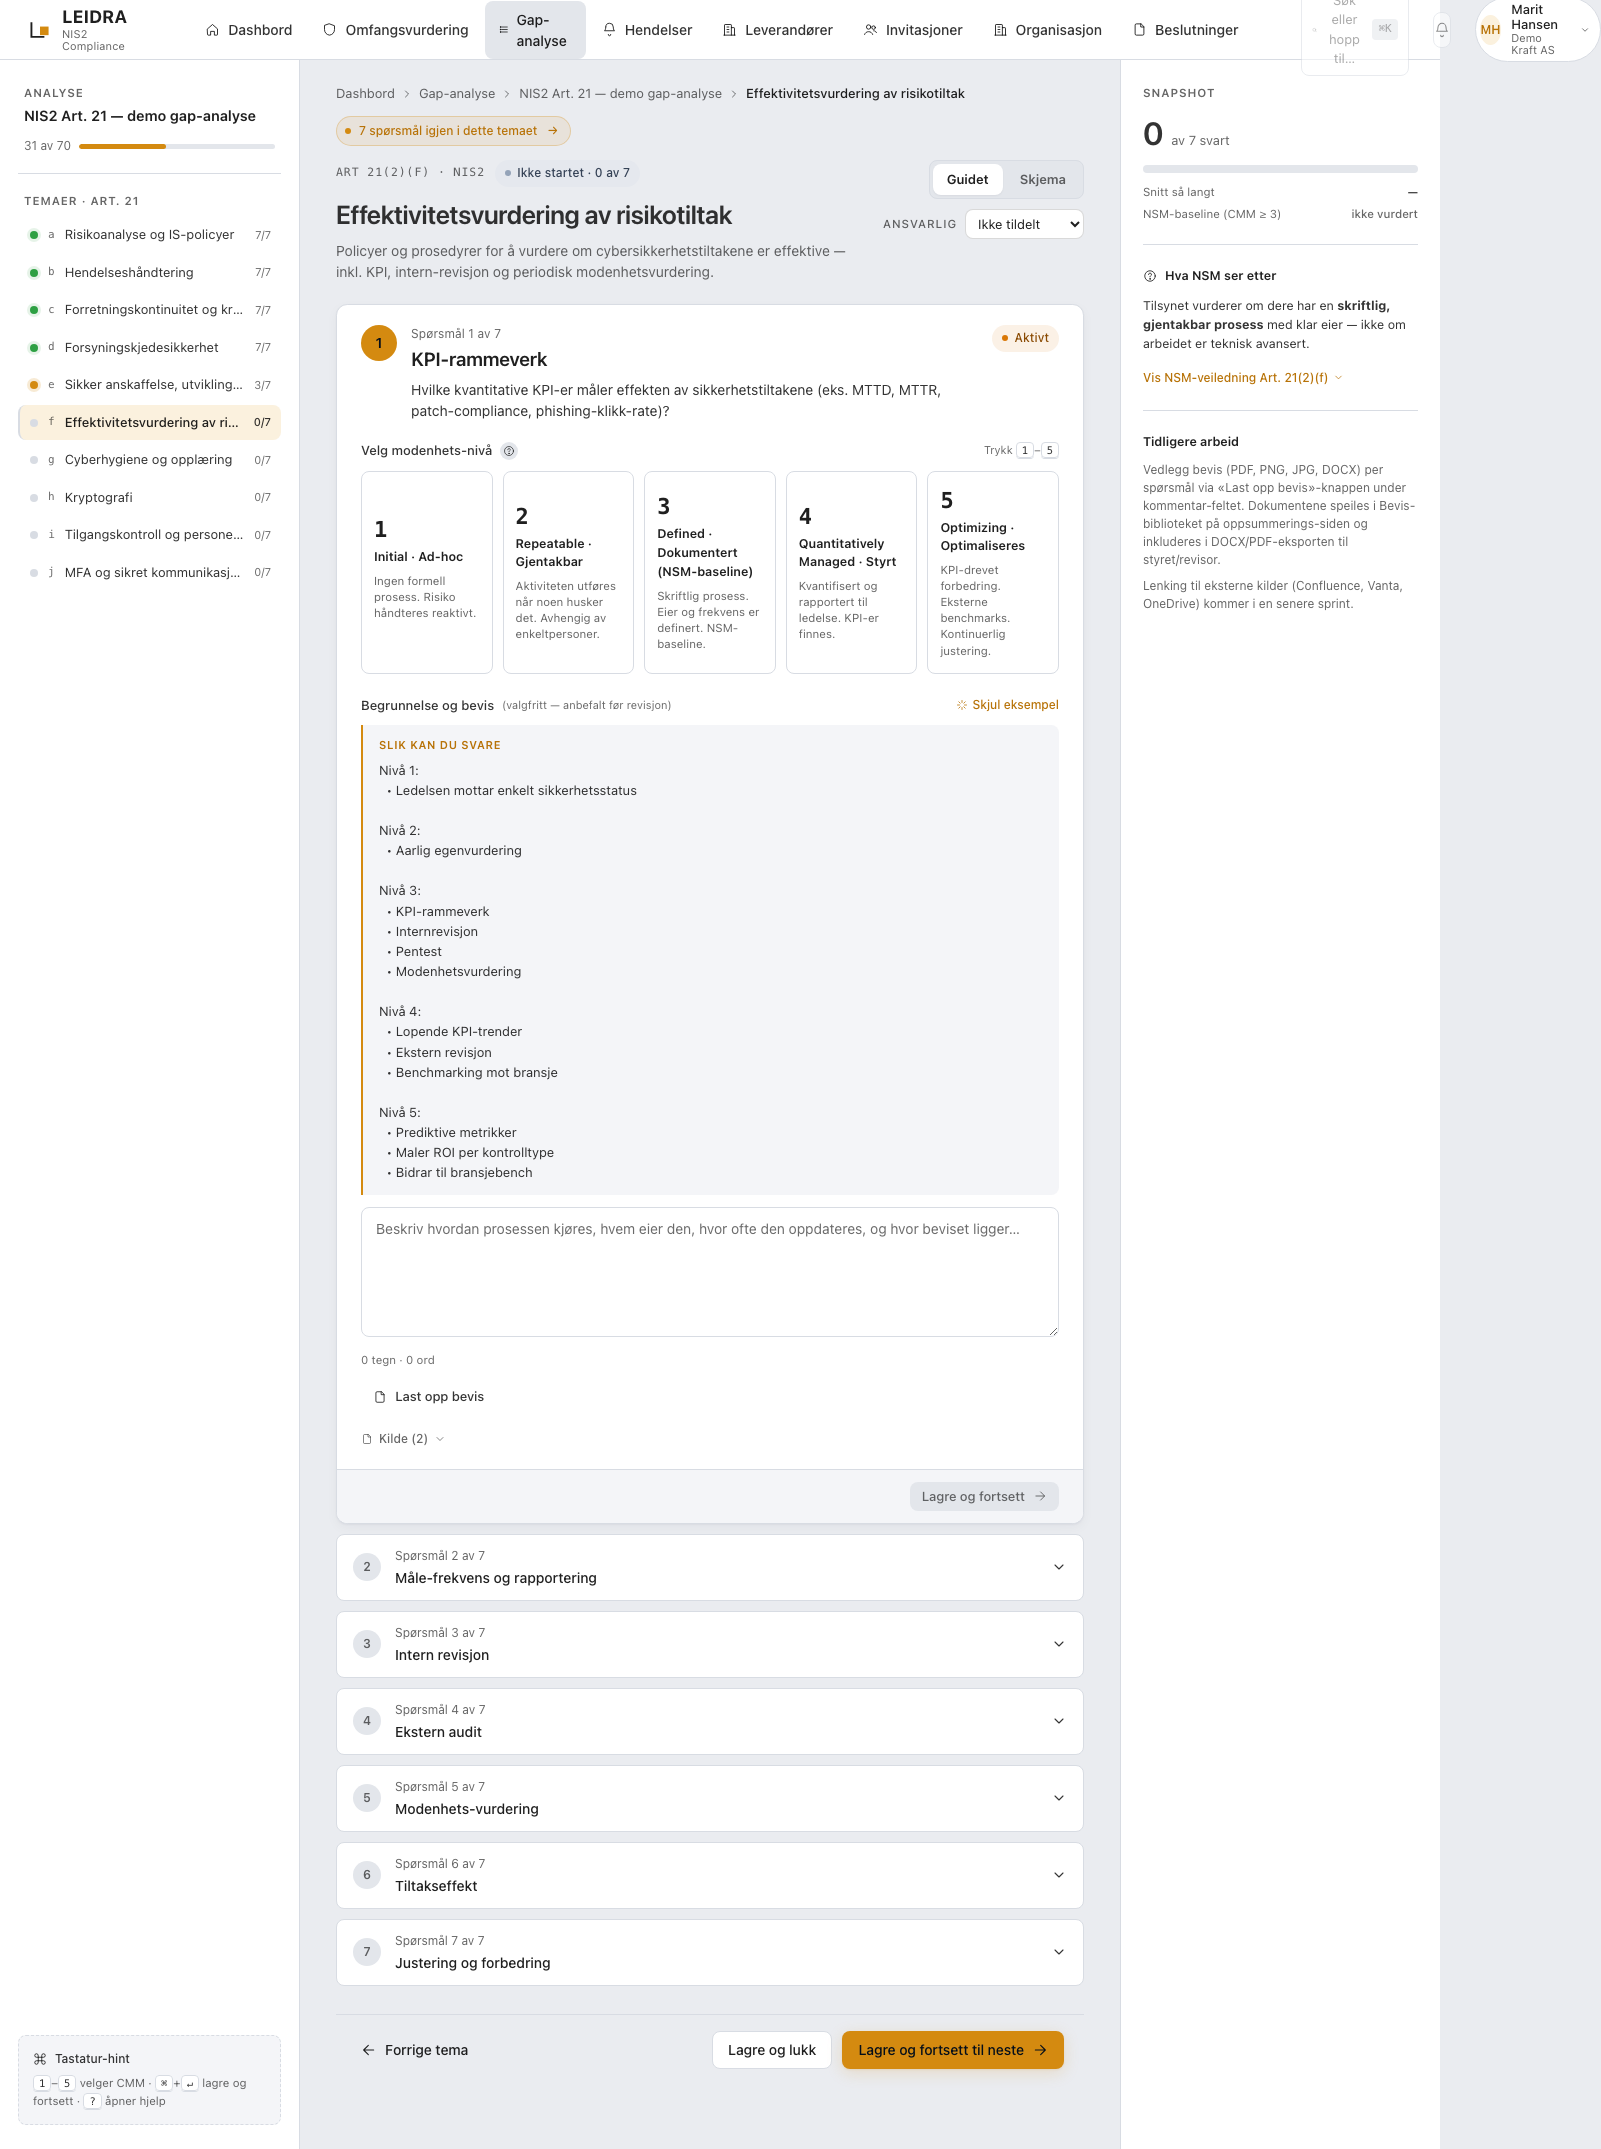
Task: Click the question icon beside Hva NSM ser etter
Action: [x=1150, y=276]
